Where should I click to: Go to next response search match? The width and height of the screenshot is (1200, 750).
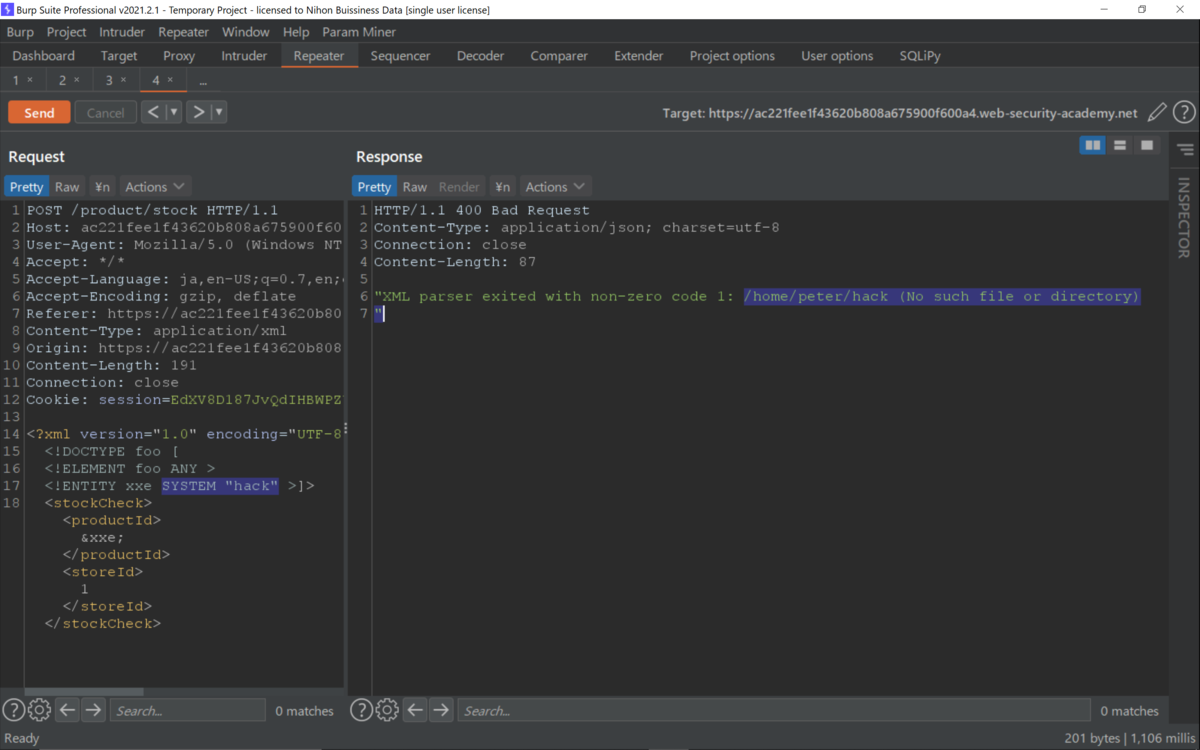(x=441, y=710)
